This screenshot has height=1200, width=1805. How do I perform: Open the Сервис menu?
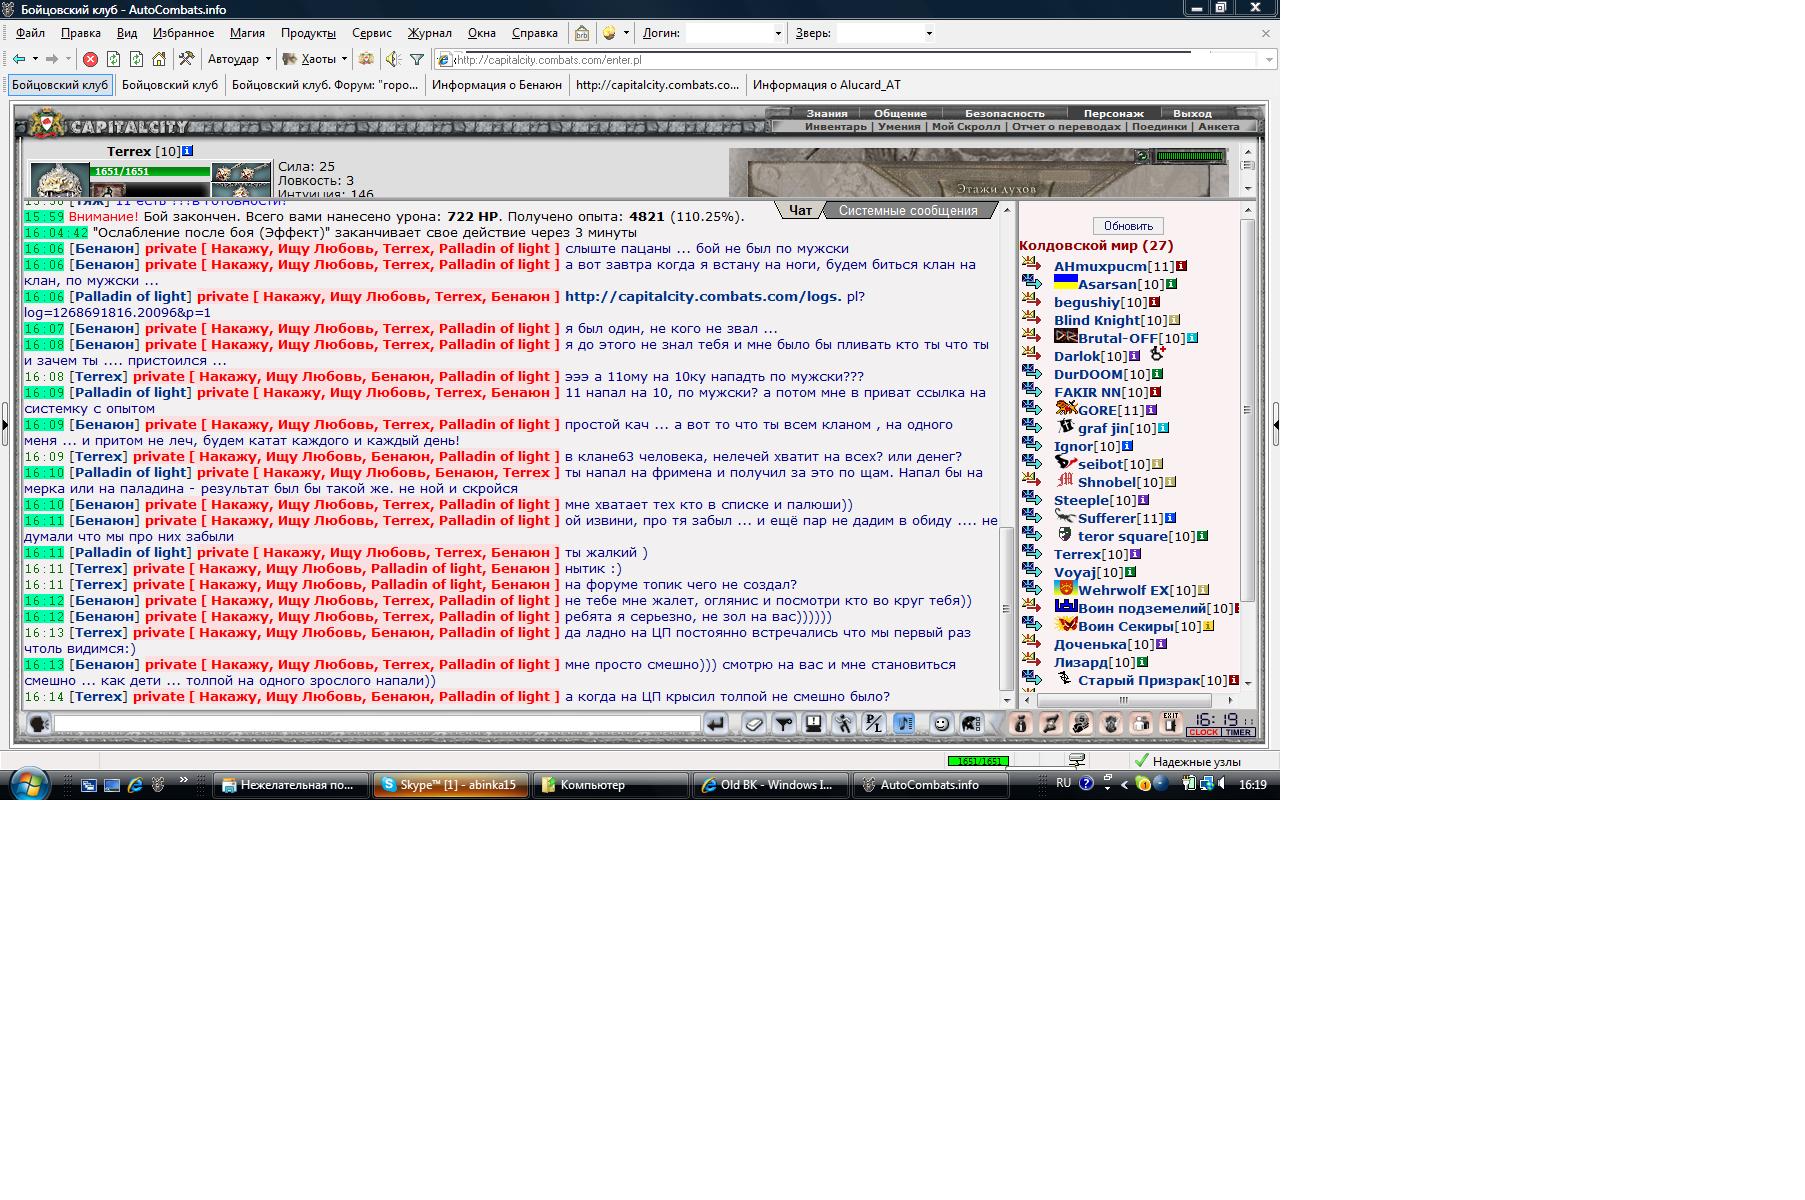click(x=372, y=33)
